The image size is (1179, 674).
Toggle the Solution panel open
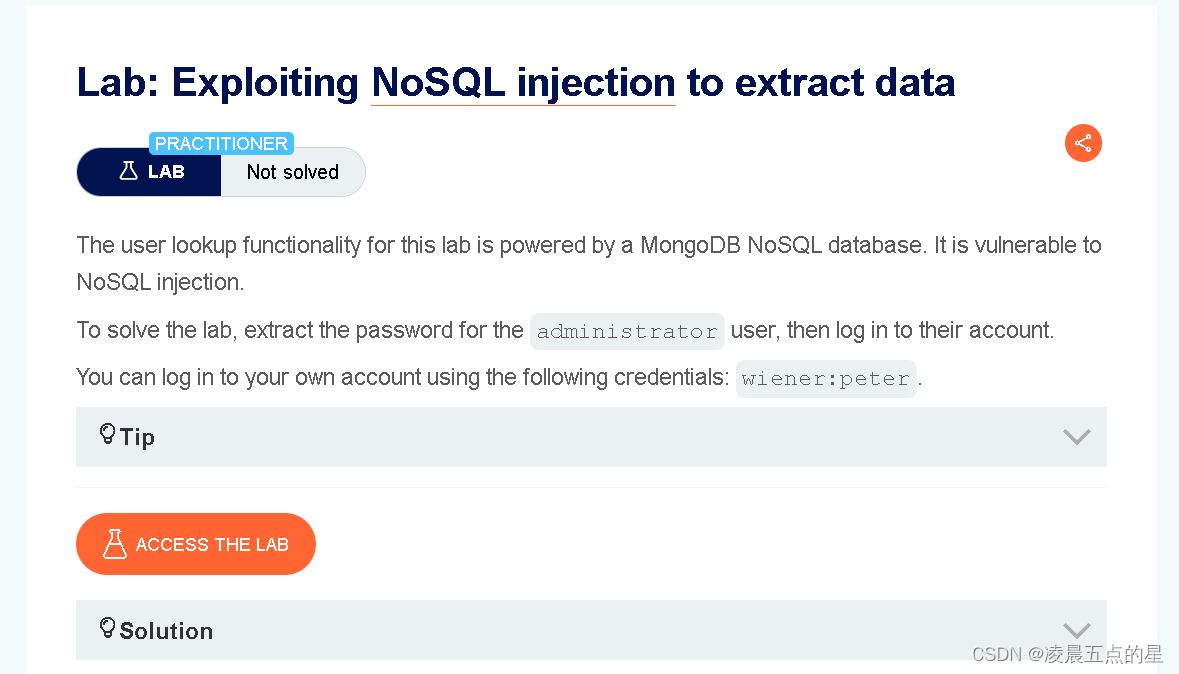click(590, 630)
